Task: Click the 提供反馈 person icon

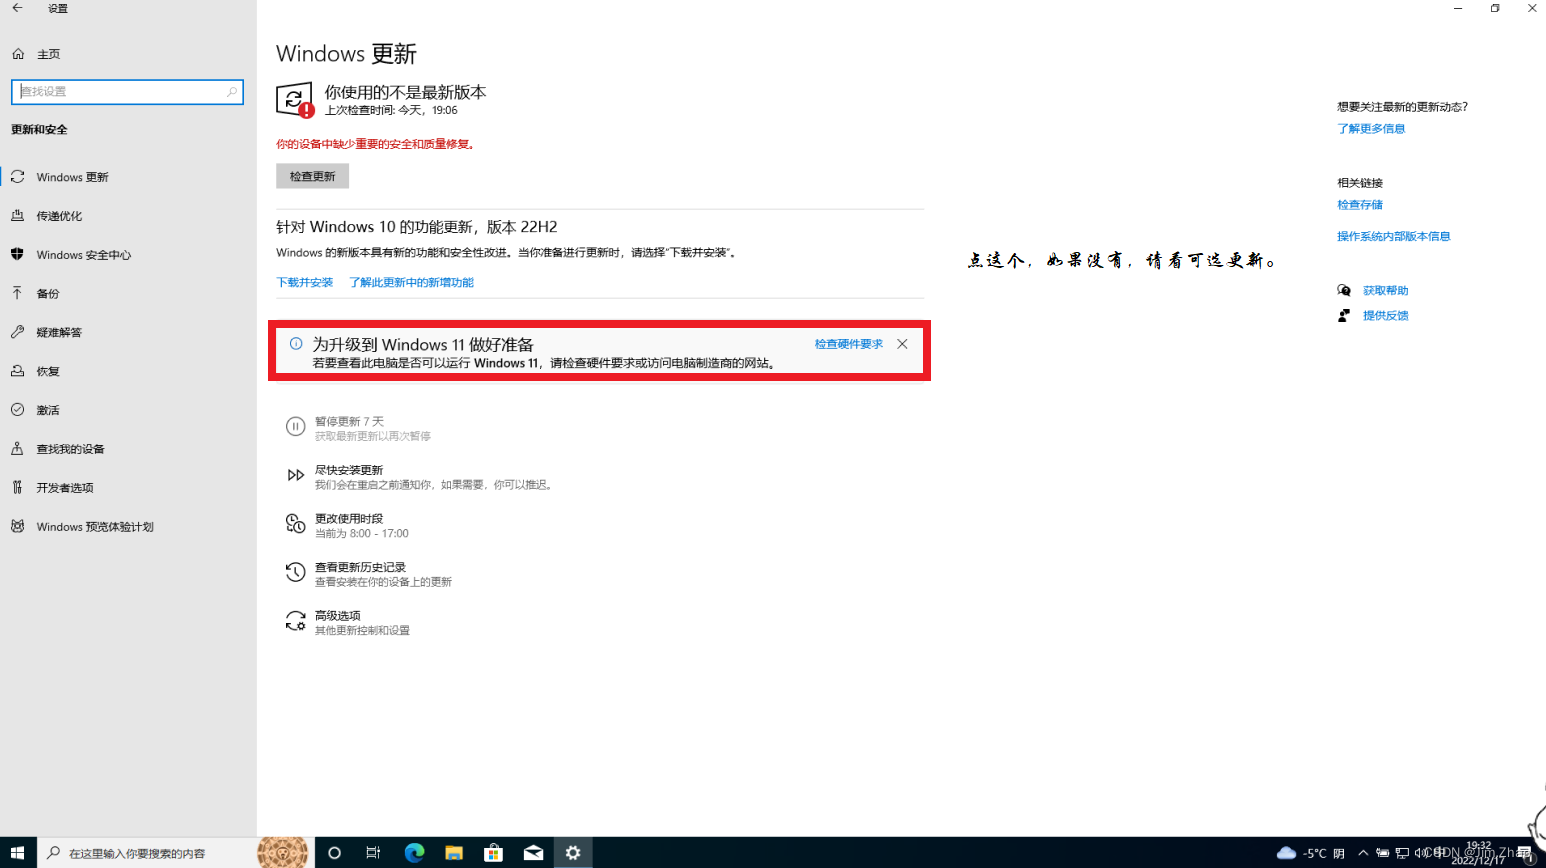Action: (x=1344, y=316)
